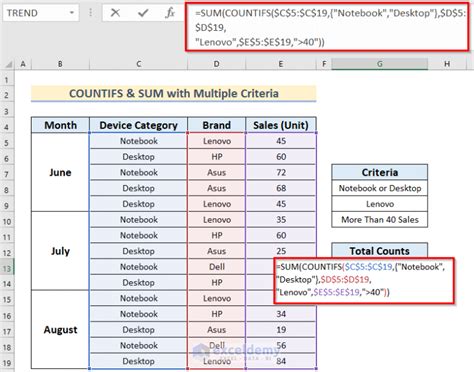
Task: Select row 1 header
Action: point(7,80)
